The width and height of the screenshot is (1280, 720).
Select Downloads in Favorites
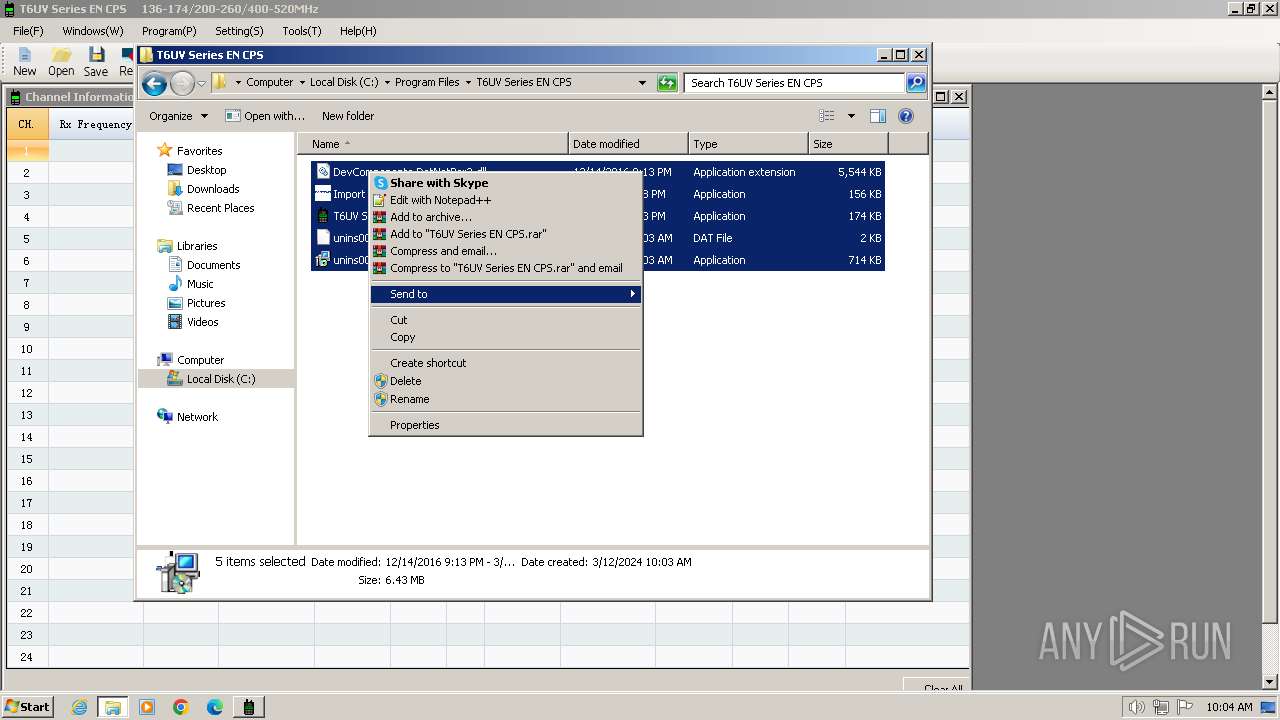213,189
